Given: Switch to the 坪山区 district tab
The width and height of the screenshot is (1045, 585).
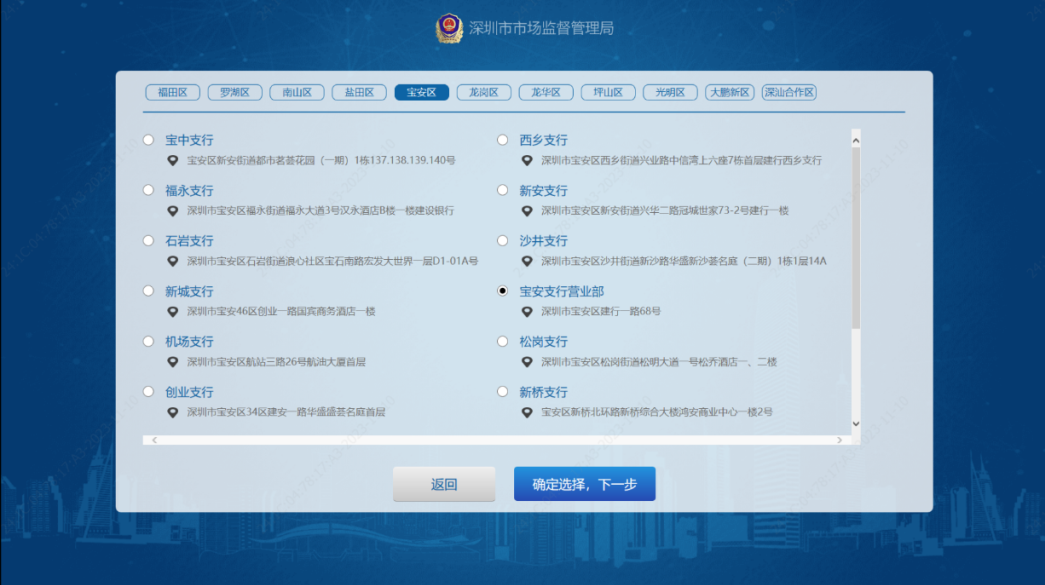Looking at the screenshot, I should click(608, 93).
